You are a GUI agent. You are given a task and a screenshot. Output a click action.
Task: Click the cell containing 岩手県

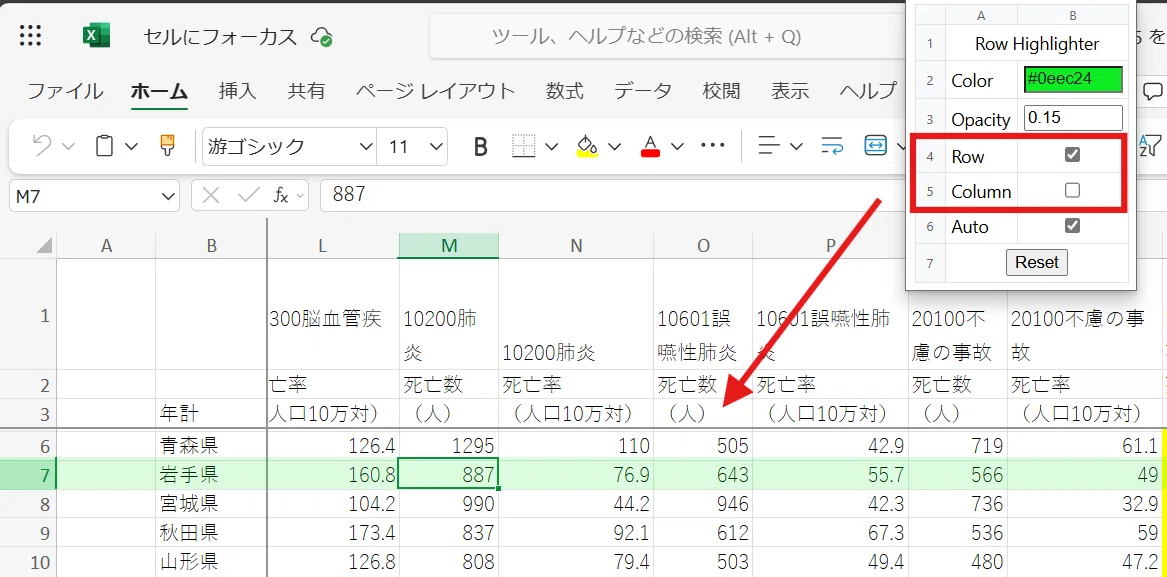pos(211,474)
